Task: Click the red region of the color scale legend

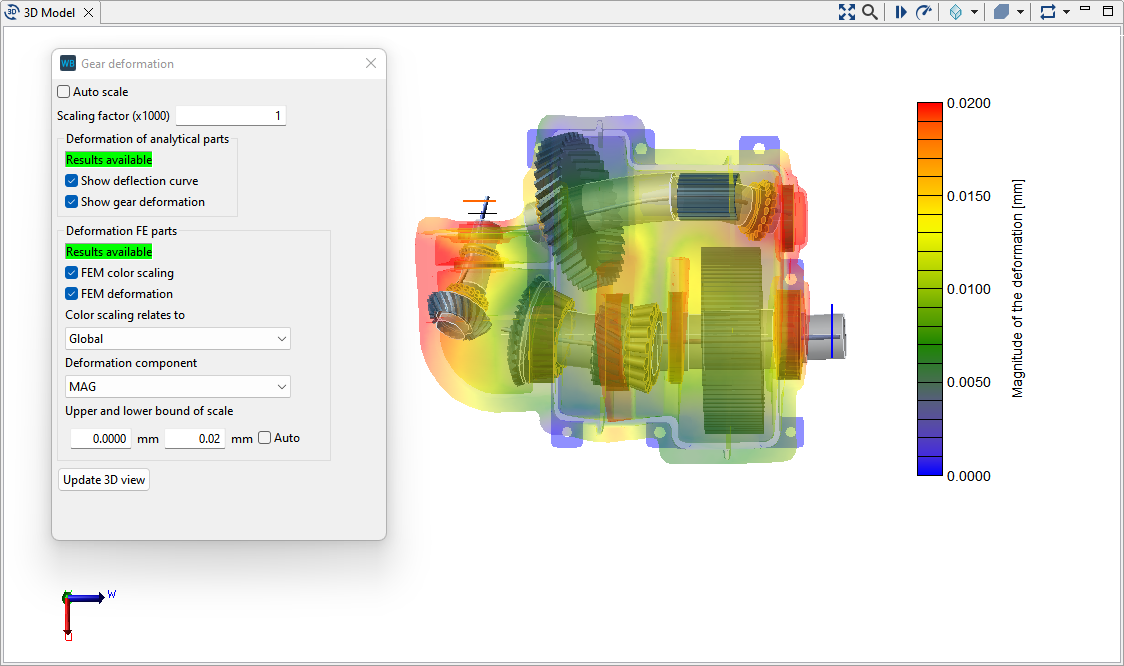Action: [x=928, y=105]
